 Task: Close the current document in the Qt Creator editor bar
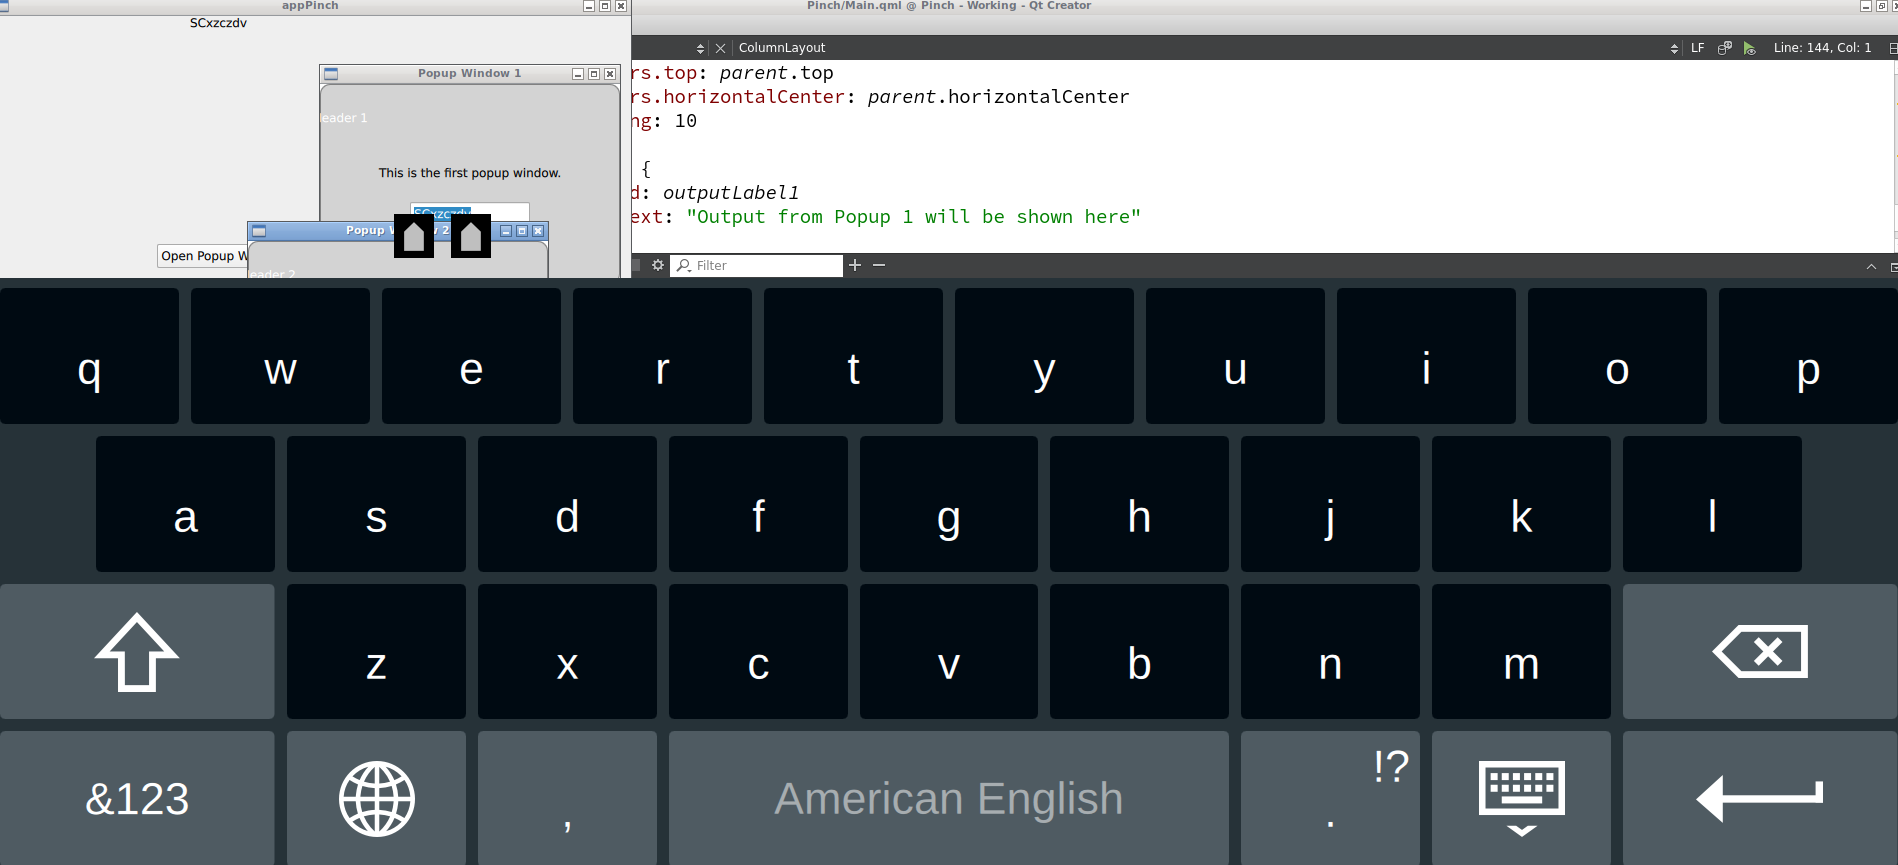(720, 48)
